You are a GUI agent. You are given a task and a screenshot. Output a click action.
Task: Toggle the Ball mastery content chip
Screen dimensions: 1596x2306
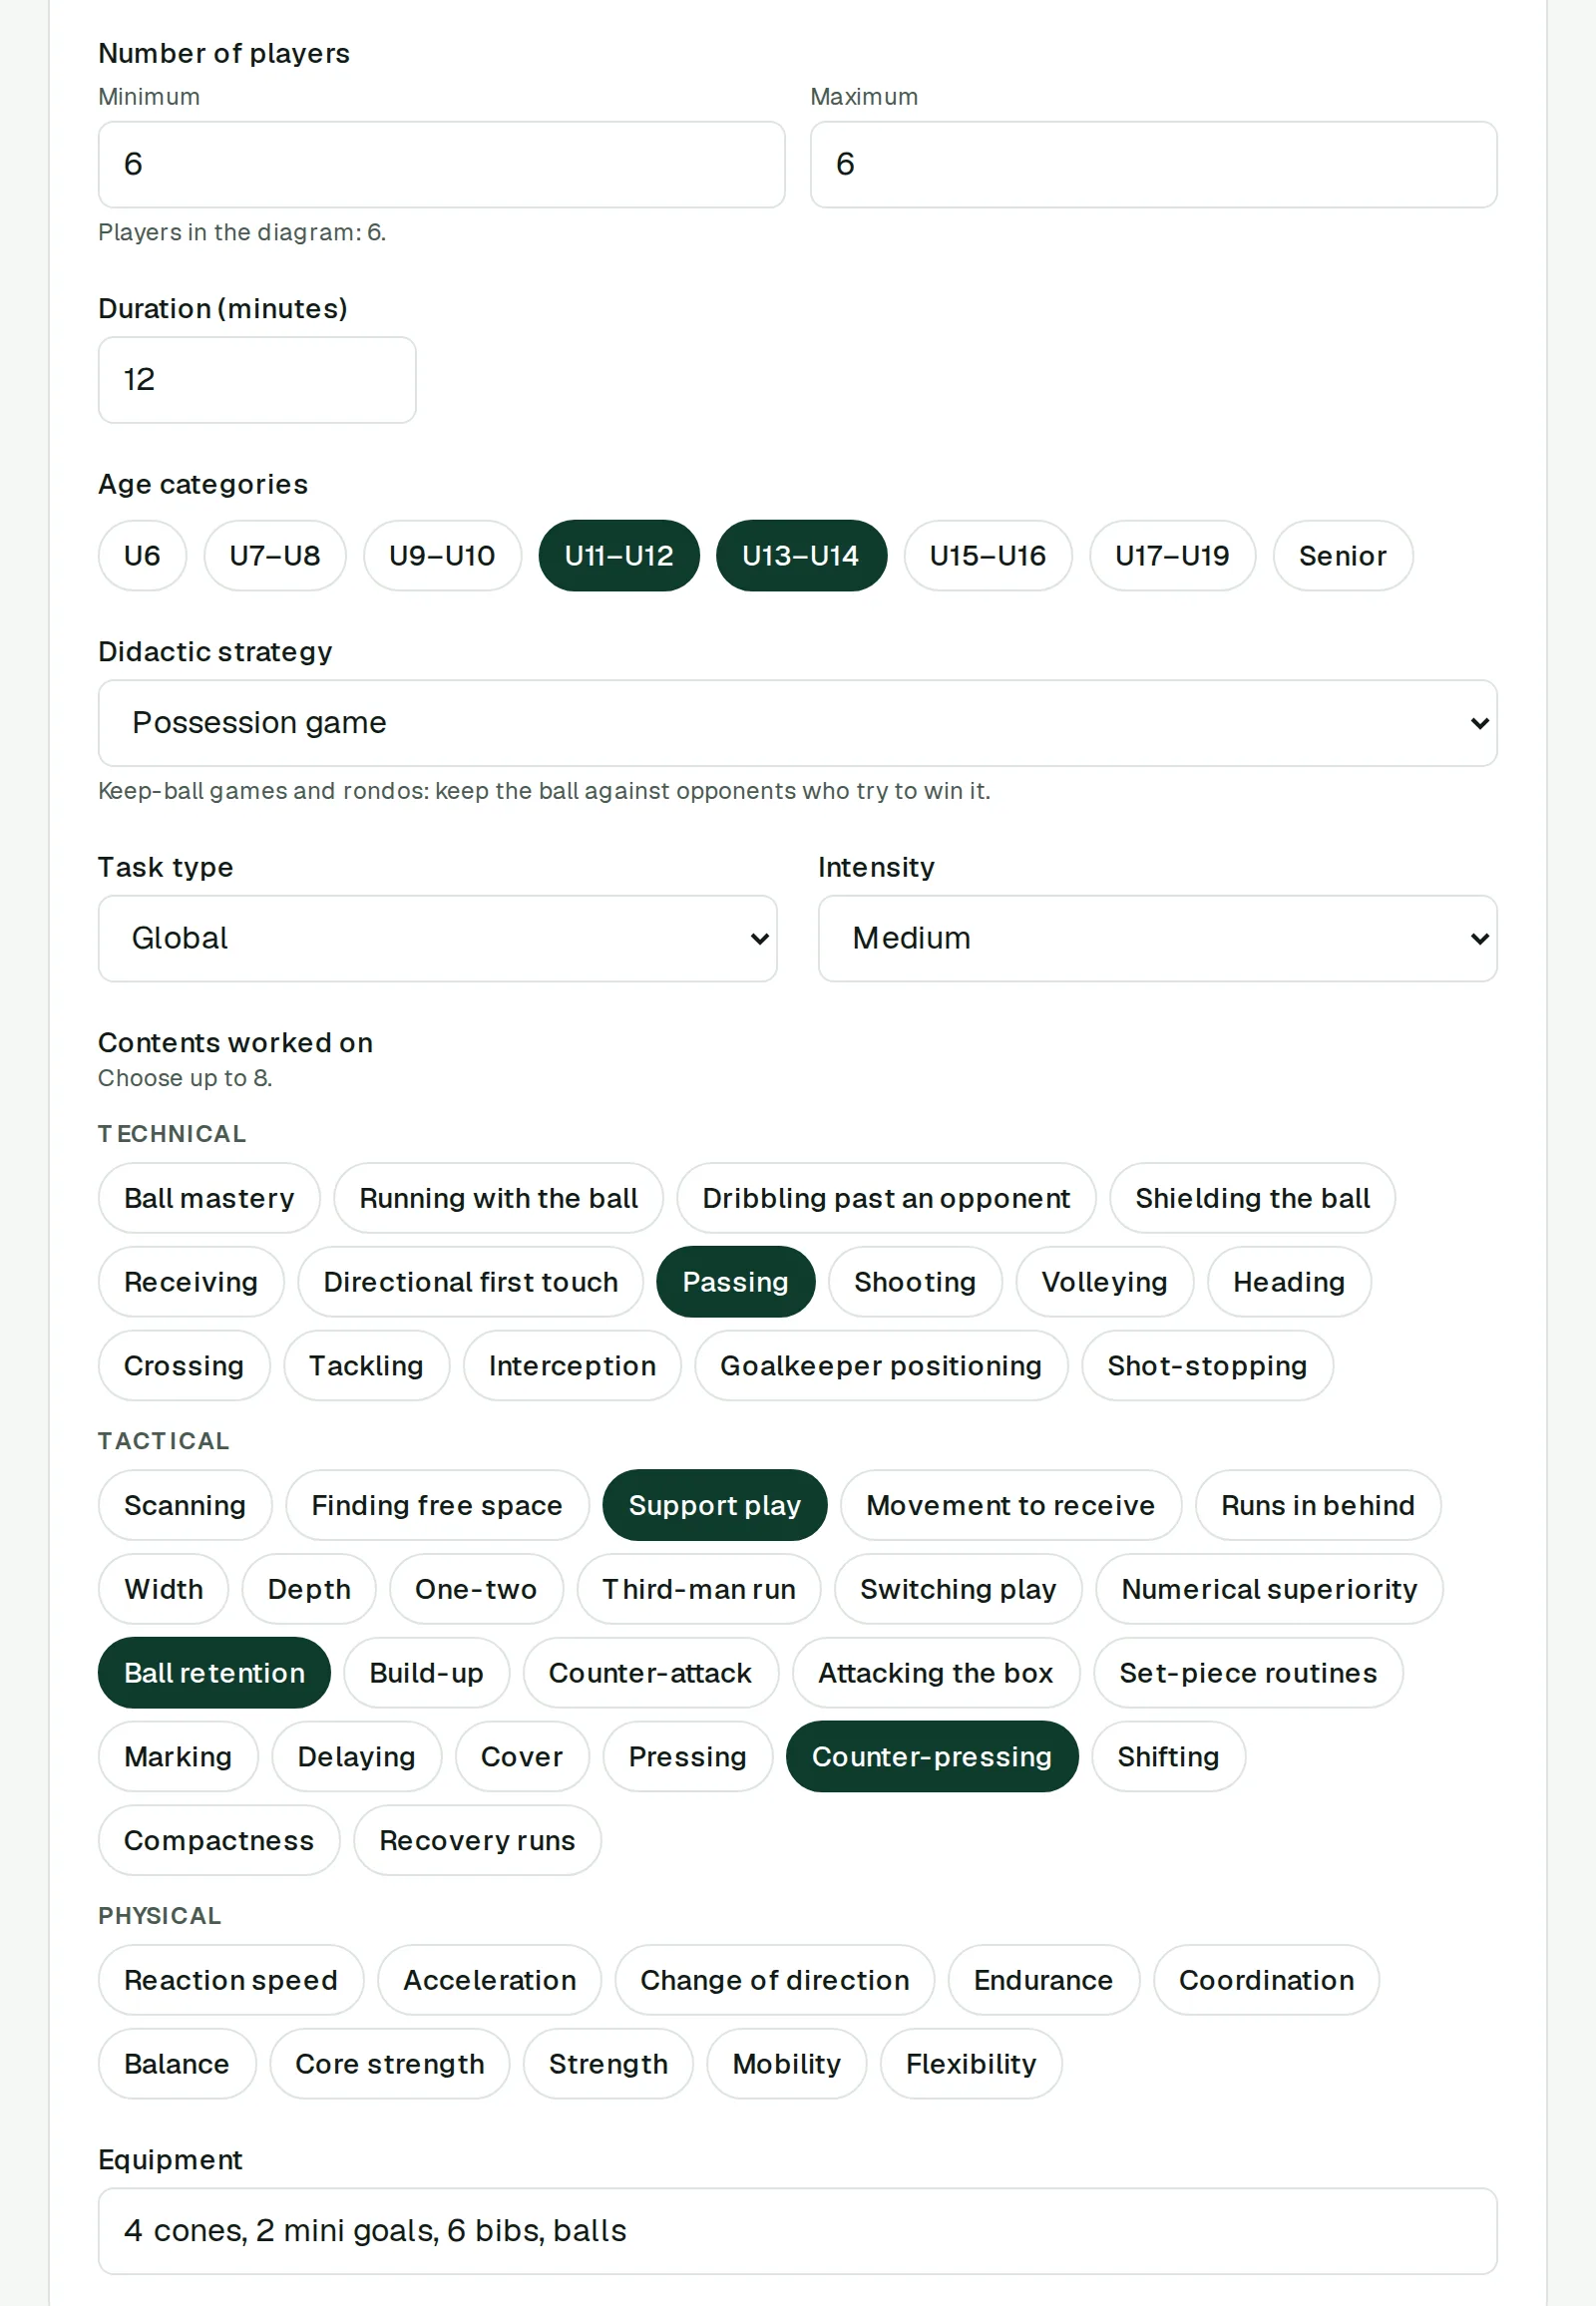pos(209,1198)
